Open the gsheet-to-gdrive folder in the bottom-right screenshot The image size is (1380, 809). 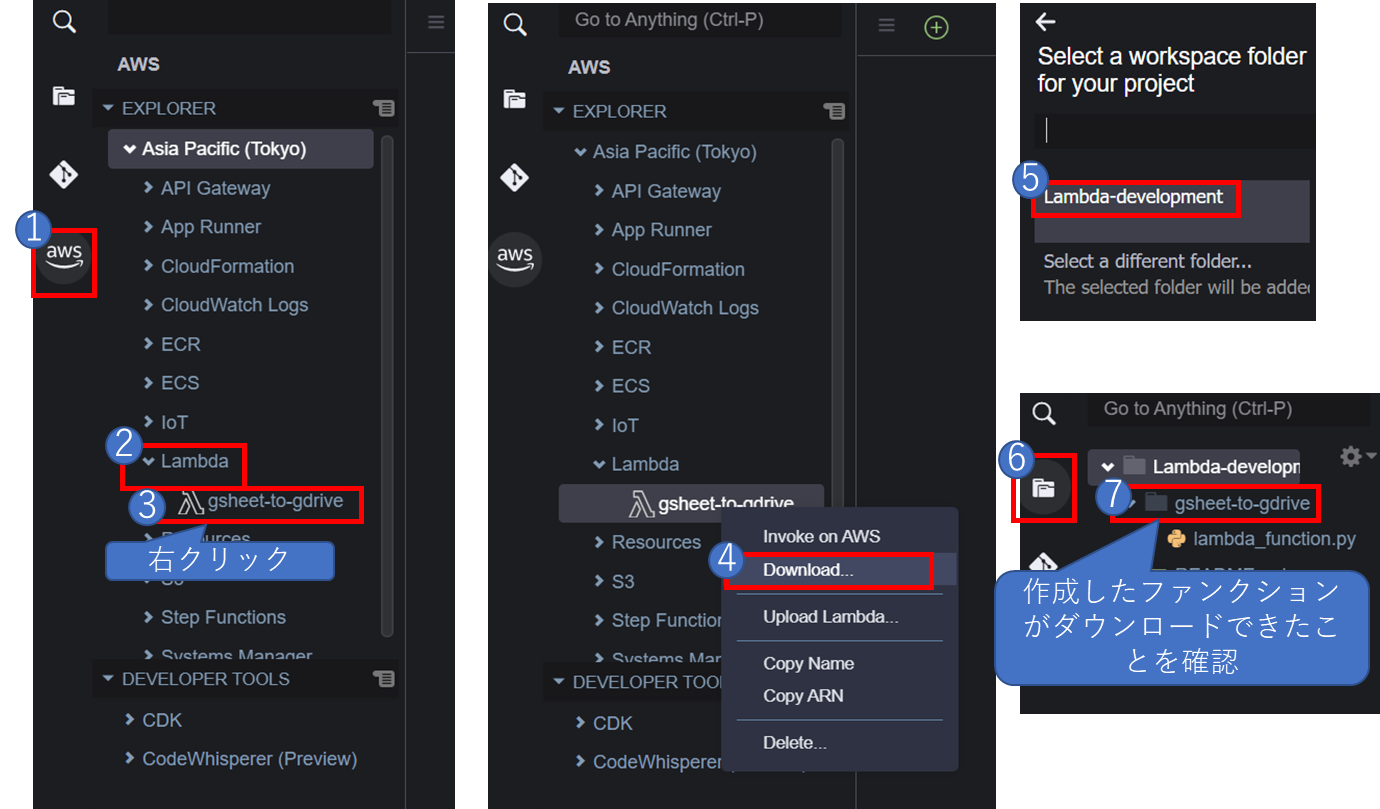tap(1241, 503)
